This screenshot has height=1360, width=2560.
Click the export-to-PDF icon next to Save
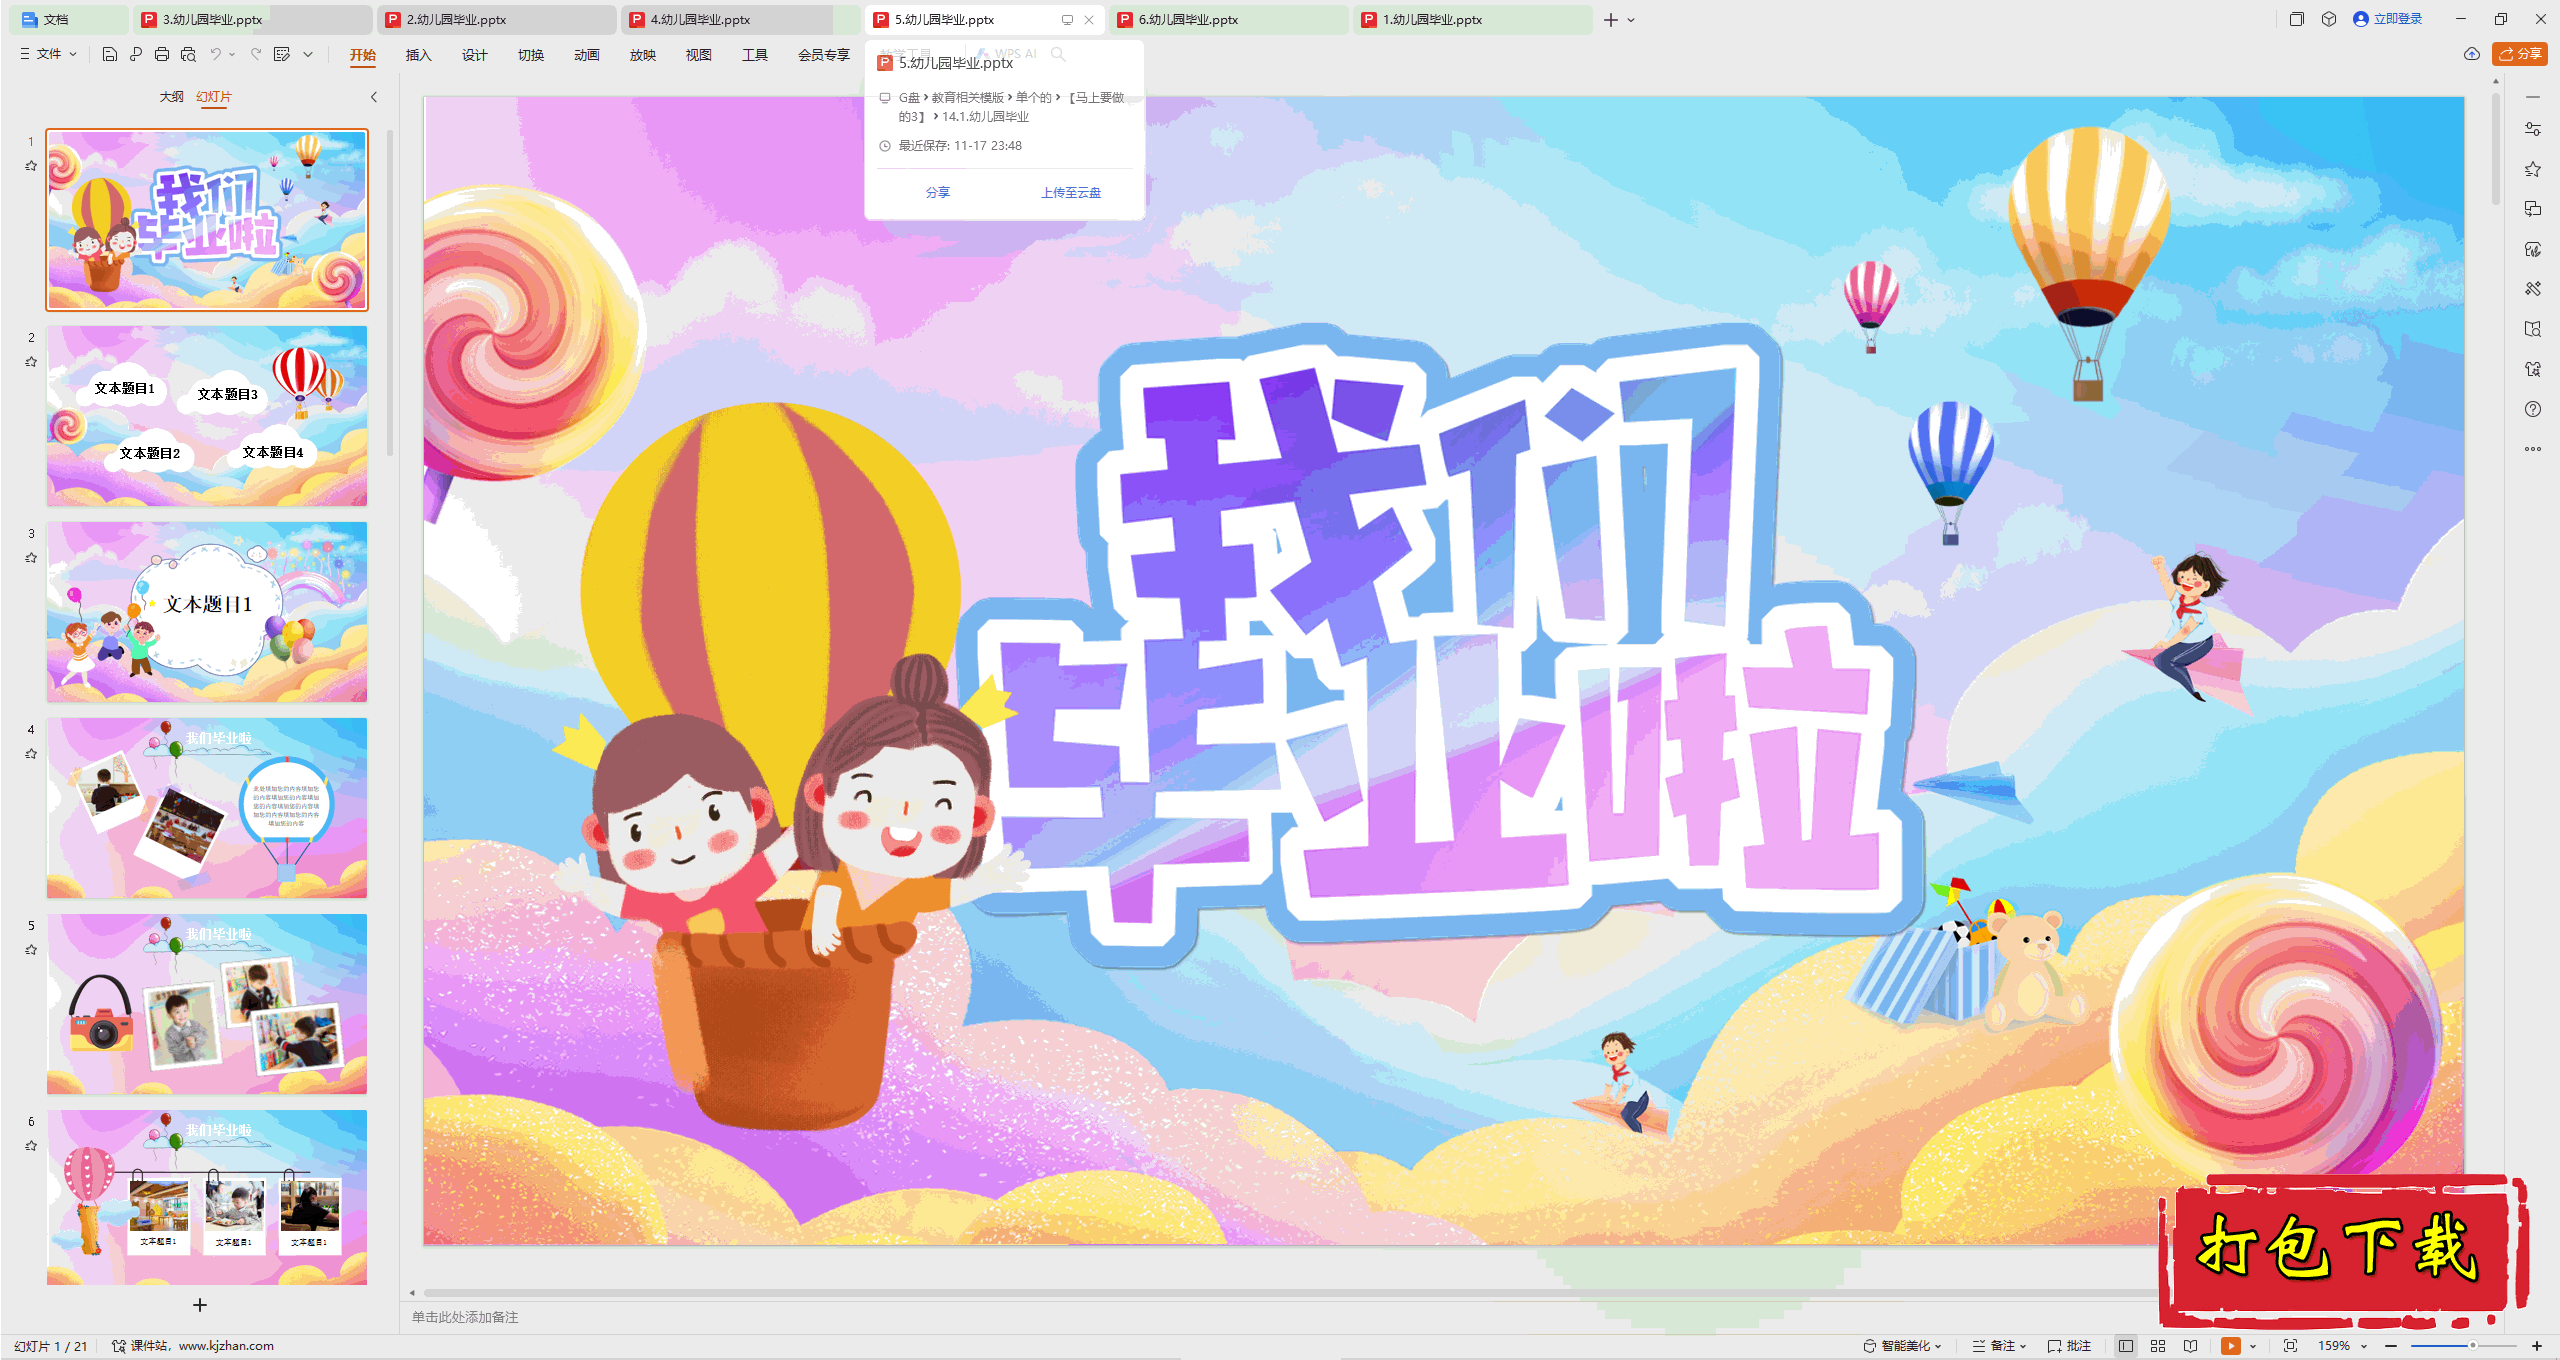(x=136, y=54)
